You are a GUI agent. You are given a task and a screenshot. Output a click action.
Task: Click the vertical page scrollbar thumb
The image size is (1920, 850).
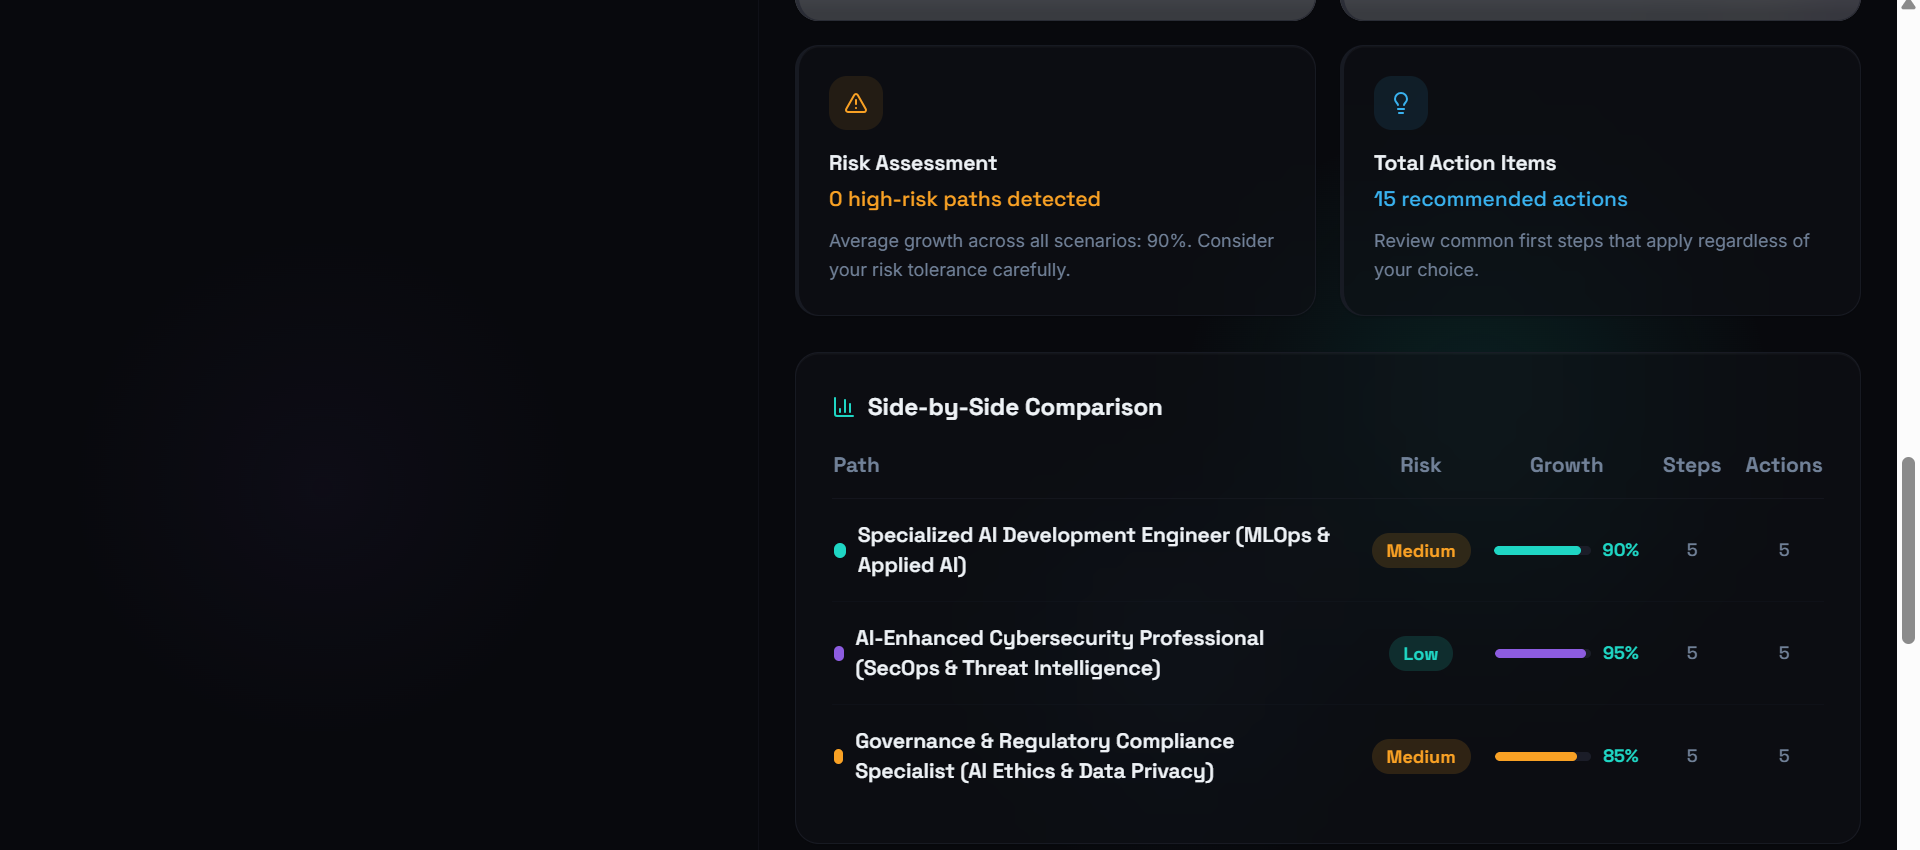click(x=1908, y=550)
